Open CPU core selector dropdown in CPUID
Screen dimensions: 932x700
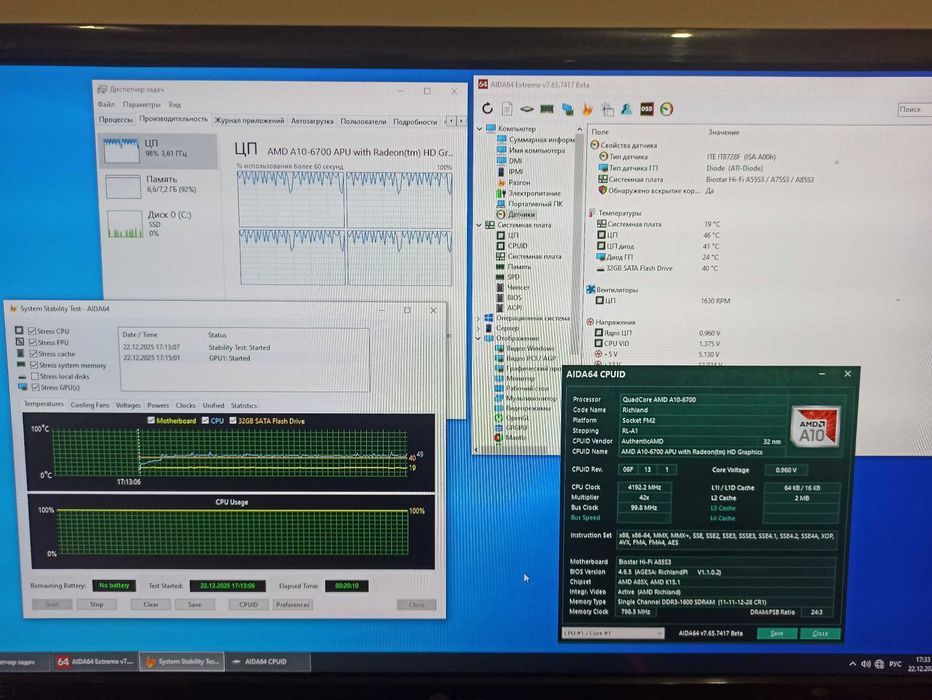pyautogui.click(x=613, y=633)
